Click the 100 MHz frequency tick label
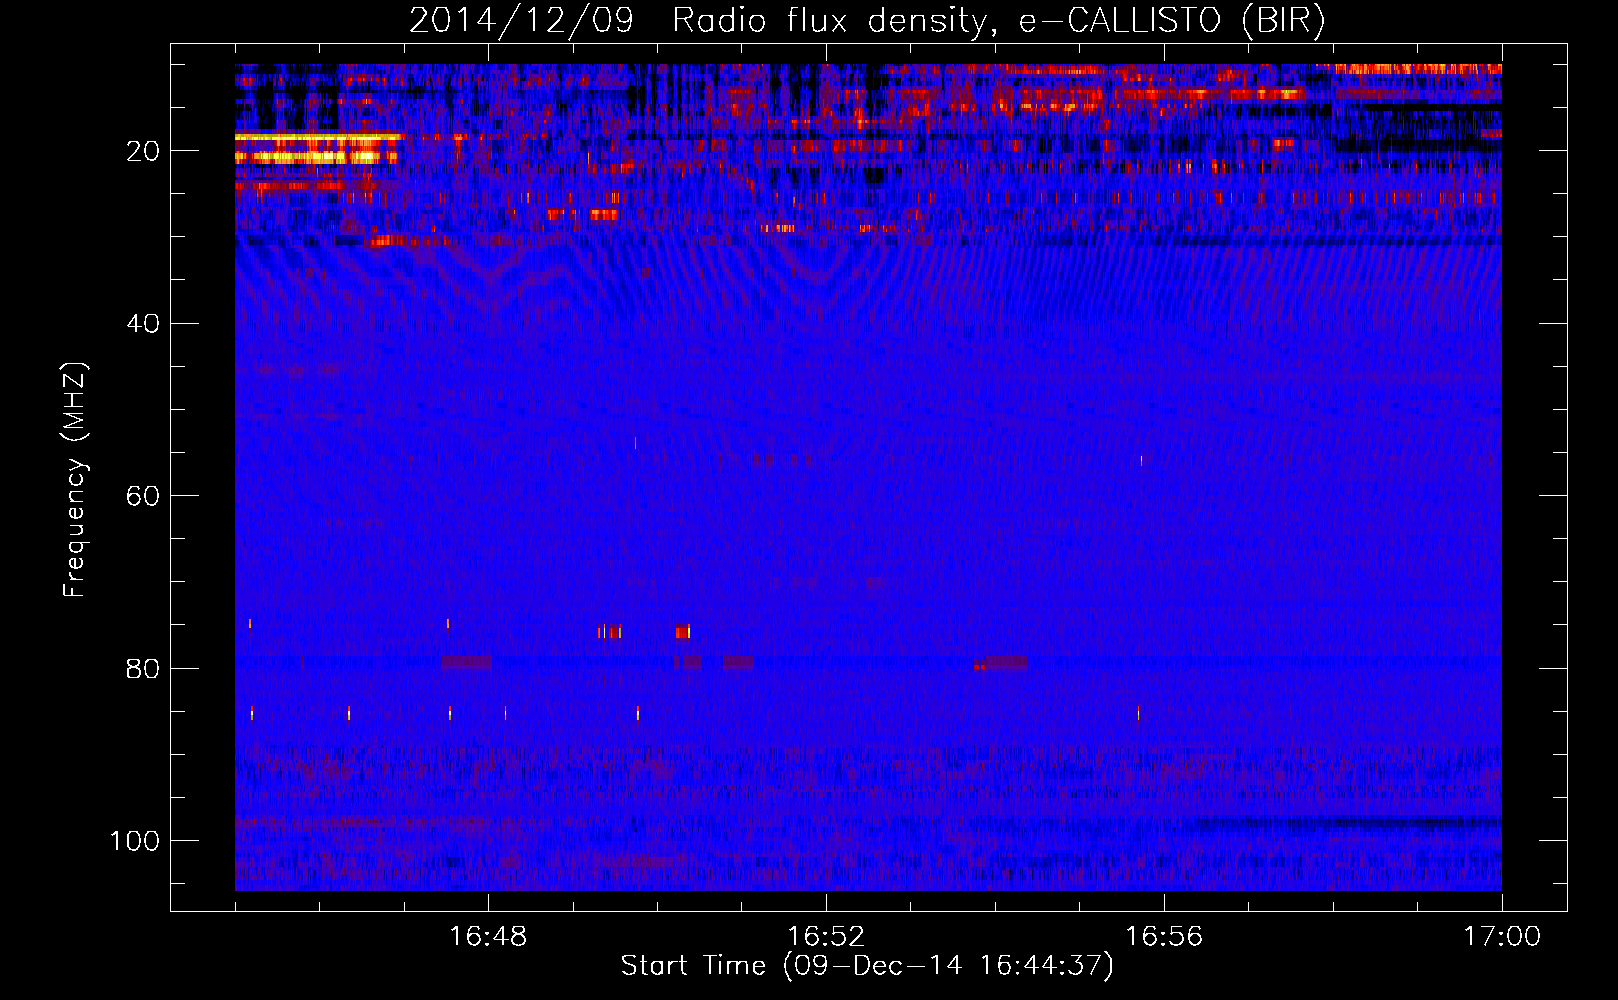The width and height of the screenshot is (1618, 1000). click(x=135, y=841)
